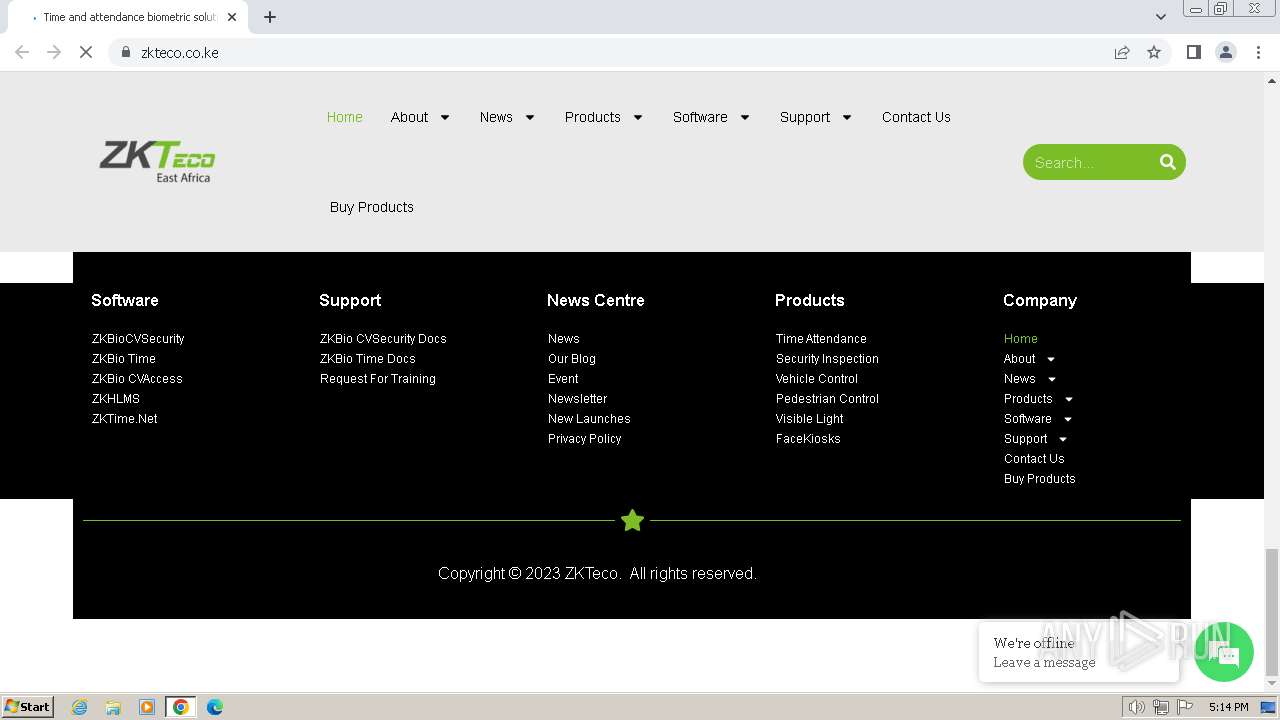The image size is (1280, 720).
Task: Open New Launches link
Action: tap(589, 419)
